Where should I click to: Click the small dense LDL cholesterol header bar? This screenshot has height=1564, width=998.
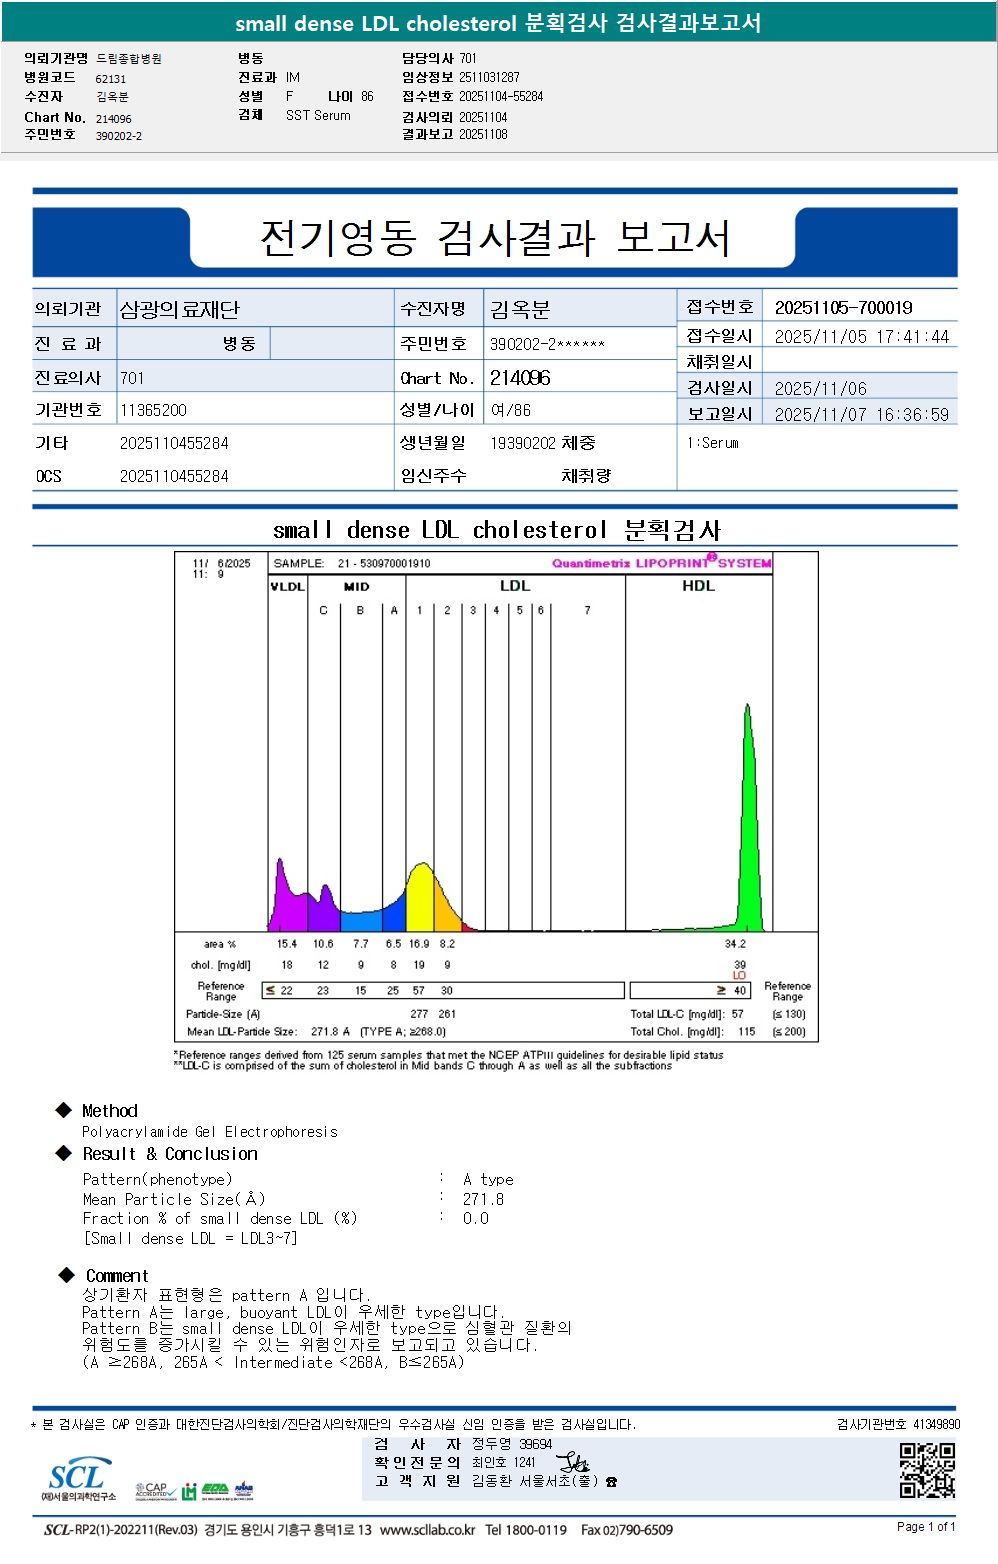499,22
